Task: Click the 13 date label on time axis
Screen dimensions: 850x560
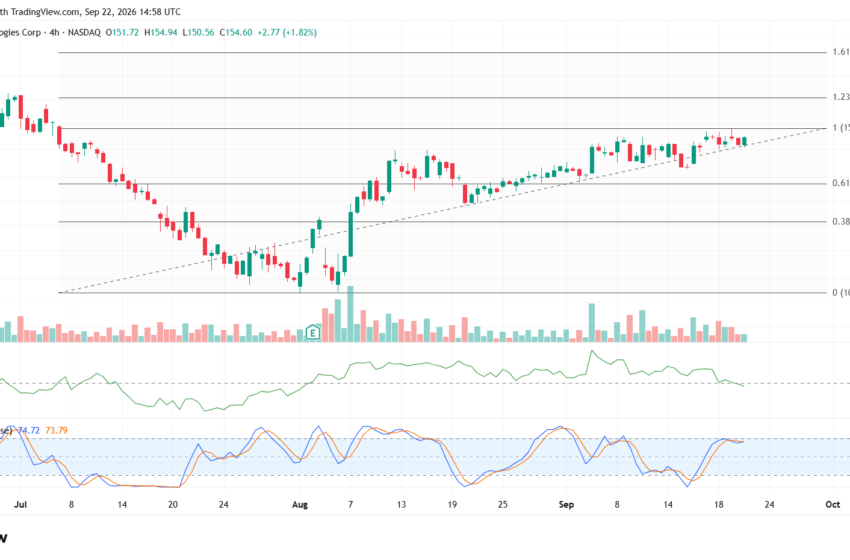Action: tap(401, 505)
